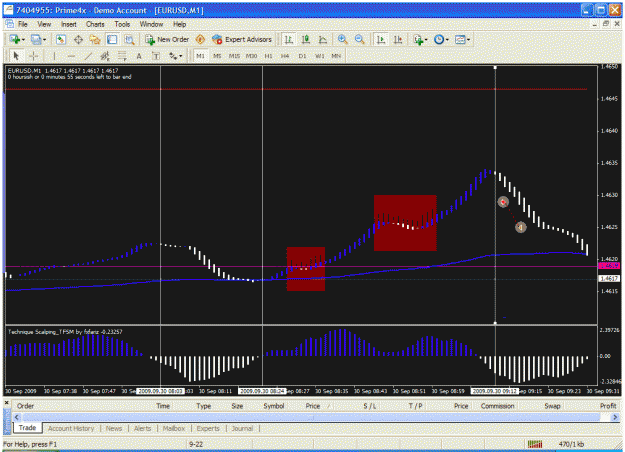Select the trendline drawing tool
Image resolution: width=625 pixels, height=452 pixels.
tap(88, 56)
